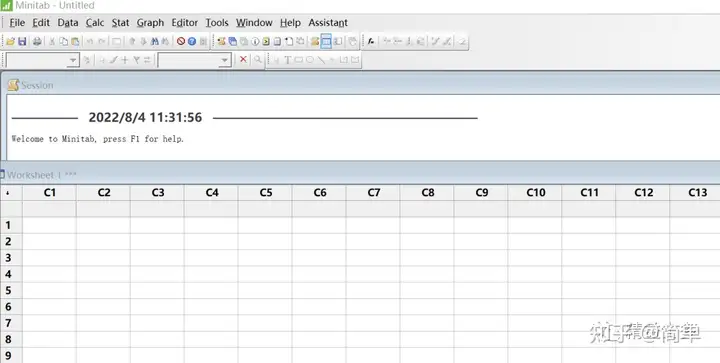Click the Show History icon
The image size is (720, 363).
(x=266, y=41)
